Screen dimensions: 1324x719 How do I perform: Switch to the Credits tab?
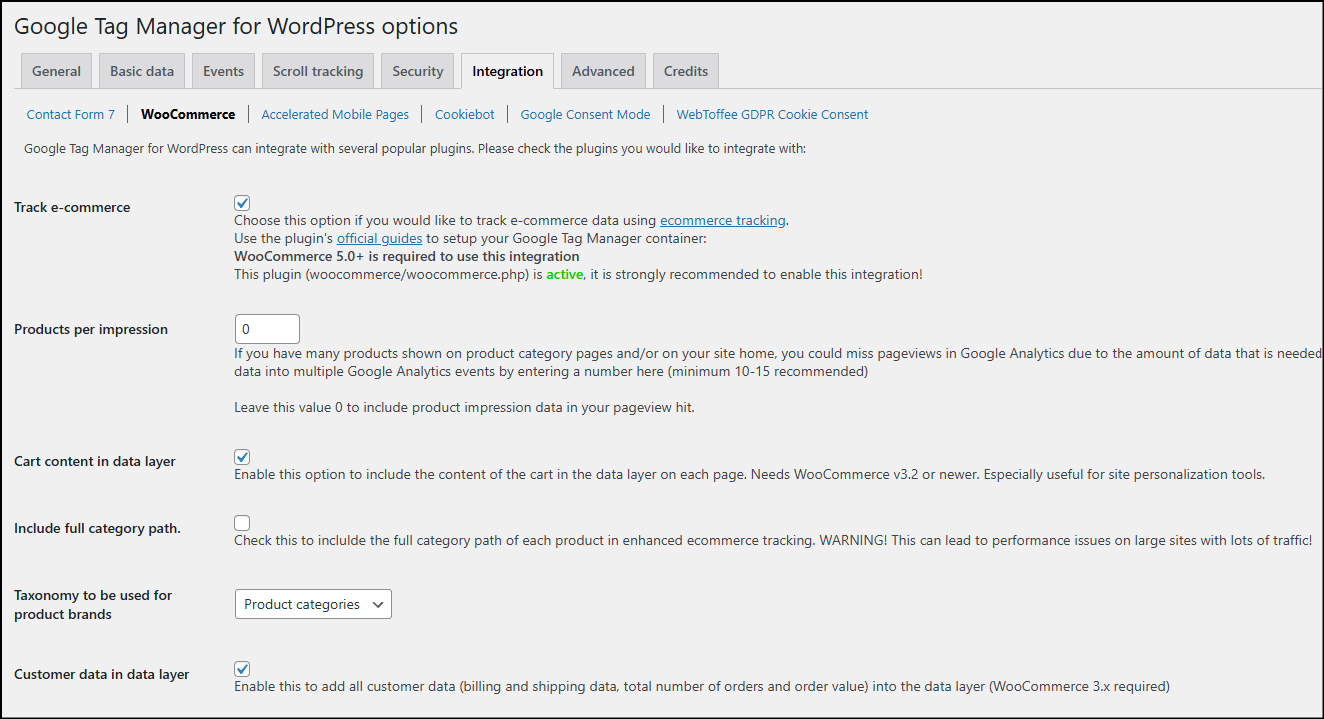tap(686, 71)
